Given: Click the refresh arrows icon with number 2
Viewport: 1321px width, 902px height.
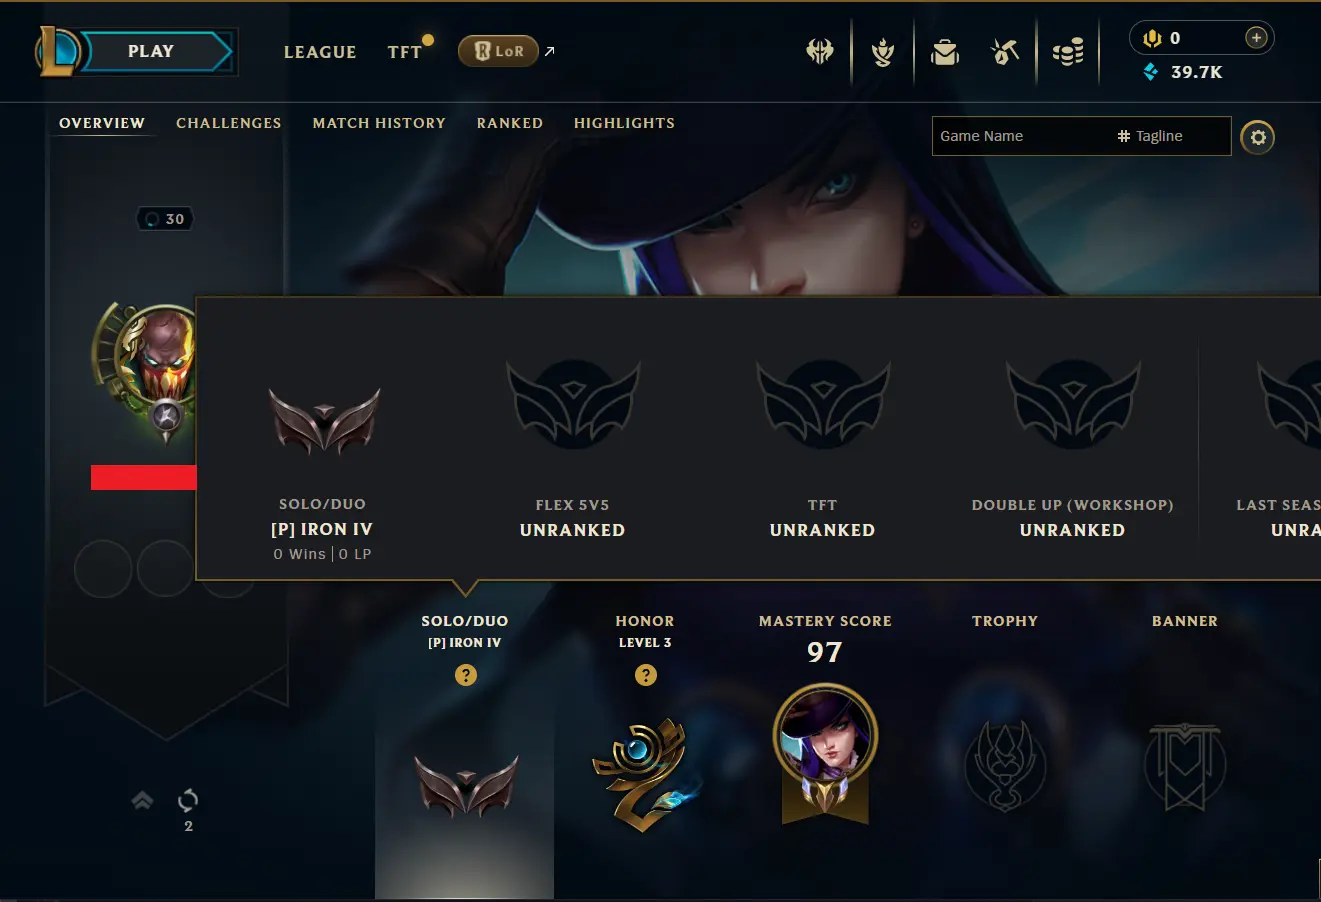Looking at the screenshot, I should click(x=188, y=800).
